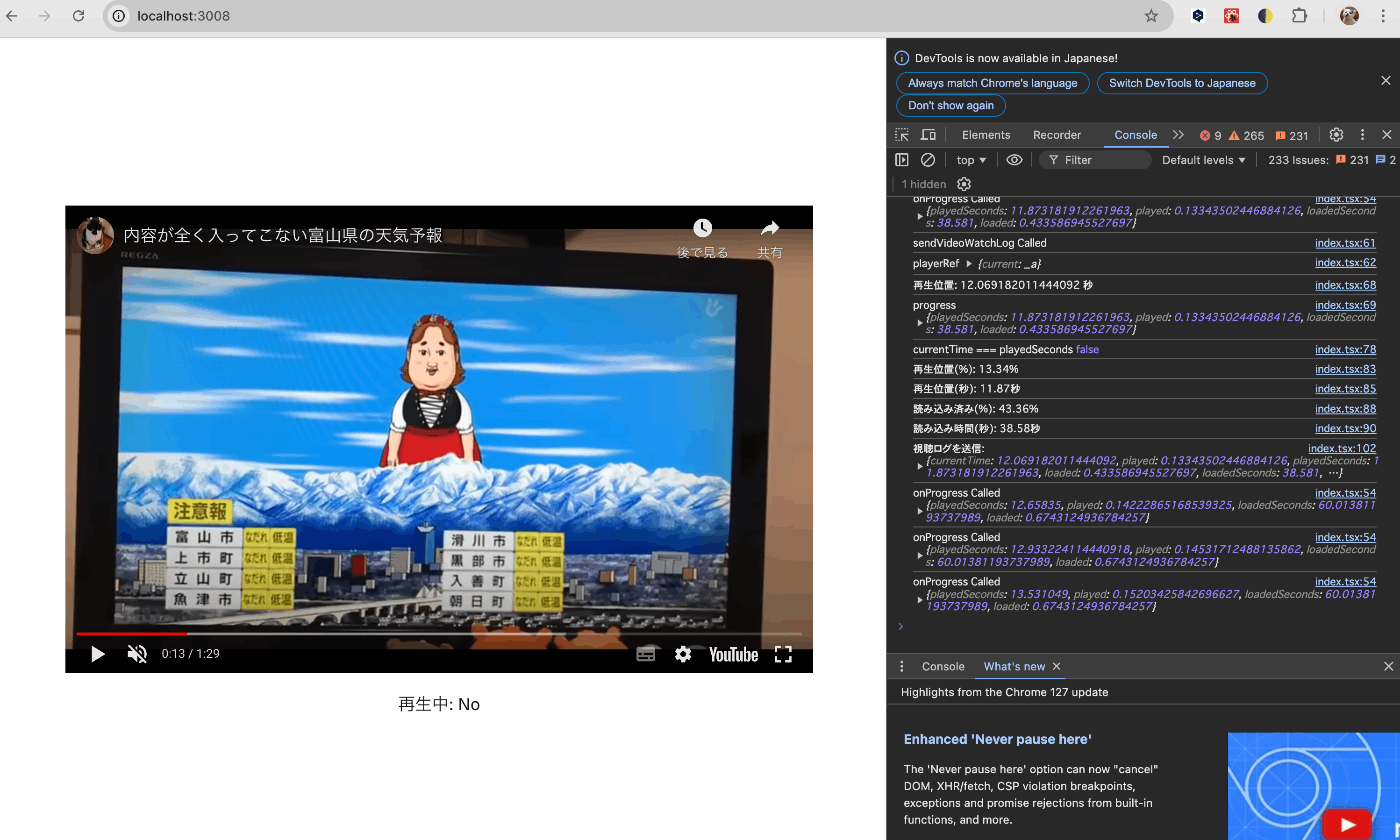The height and width of the screenshot is (840, 1400).
Task: Dismiss the DevTools language notice
Action: point(1385,81)
